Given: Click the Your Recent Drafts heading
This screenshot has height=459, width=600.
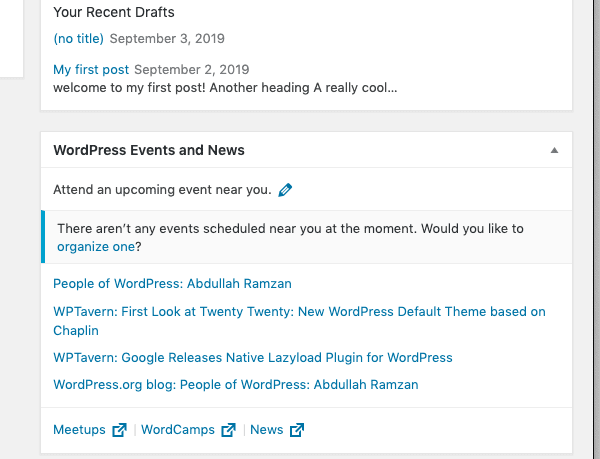Looking at the screenshot, I should [114, 12].
